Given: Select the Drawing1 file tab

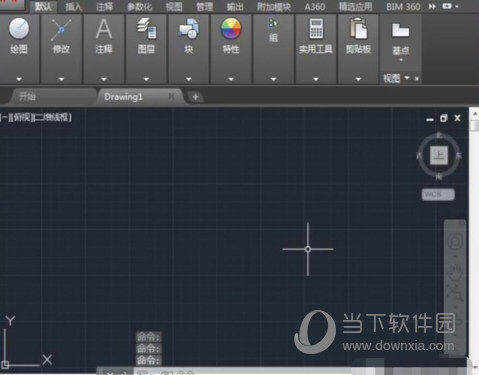Looking at the screenshot, I should coord(123,97).
